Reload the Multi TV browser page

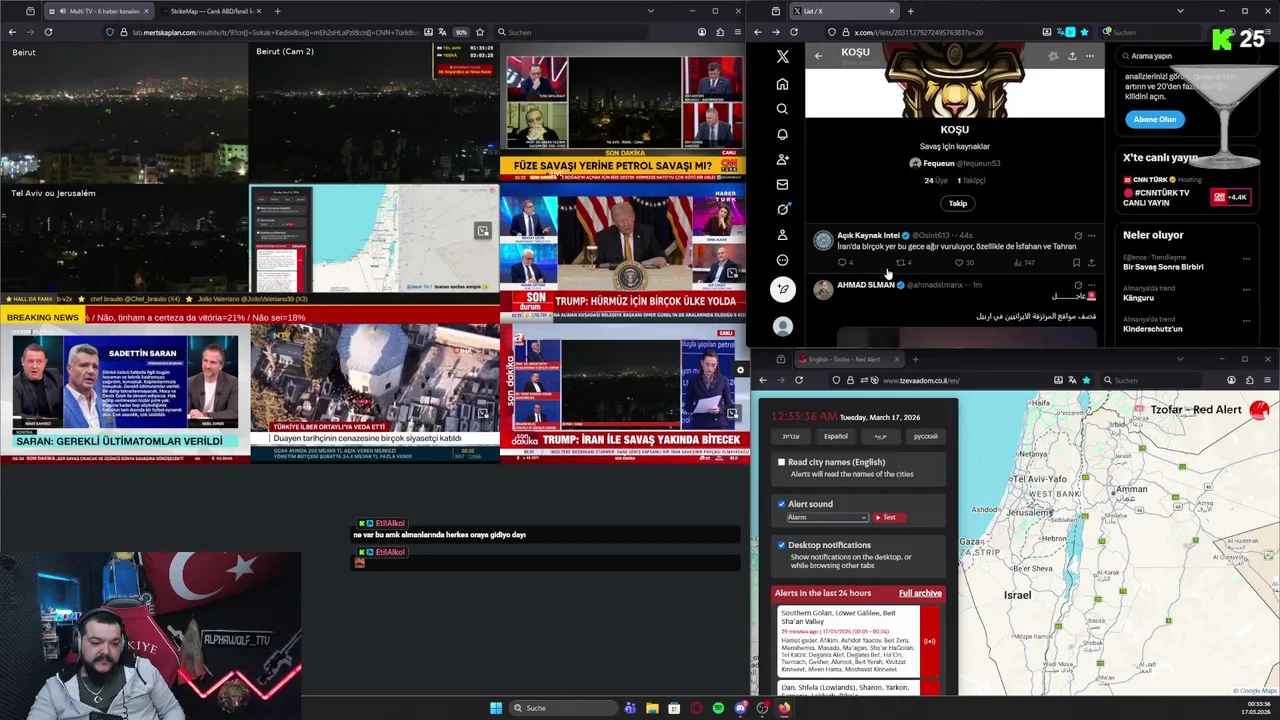tap(48, 32)
